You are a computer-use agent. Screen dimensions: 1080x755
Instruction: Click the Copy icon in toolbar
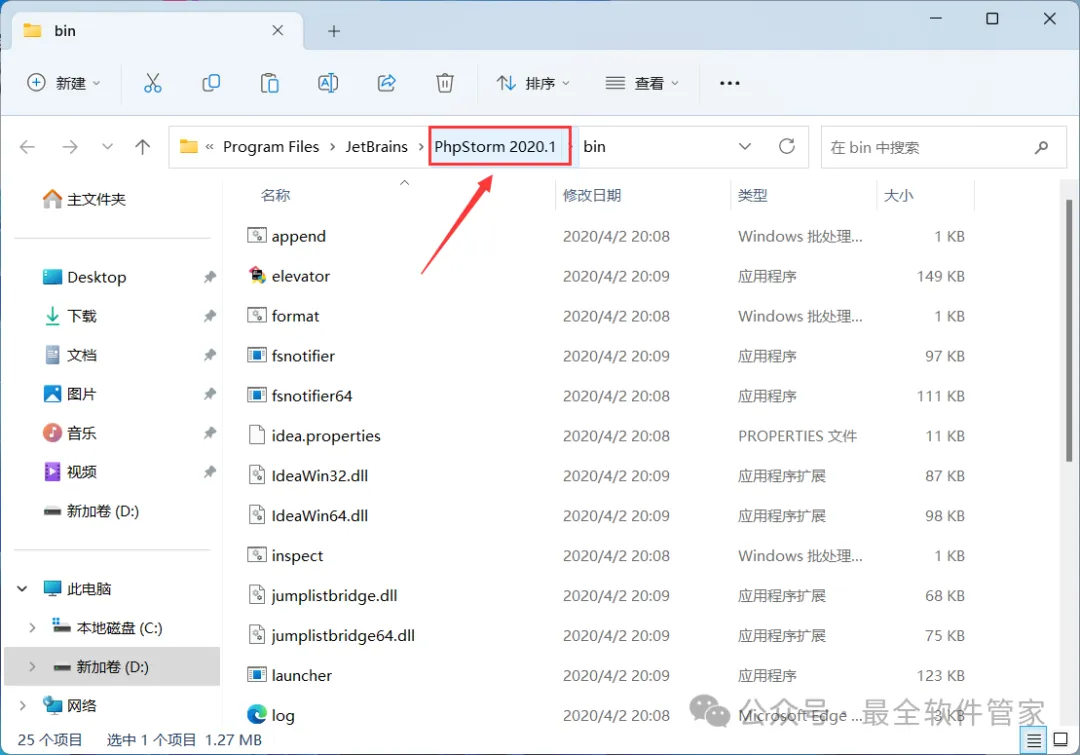click(x=211, y=83)
